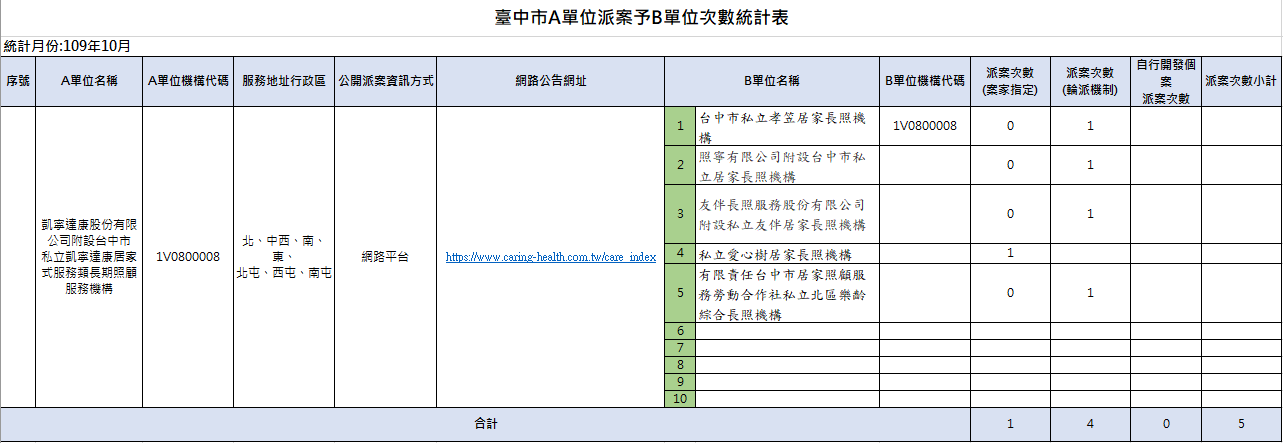Select 輪派機制 value 1 for 友伴 row

(x=1090, y=213)
